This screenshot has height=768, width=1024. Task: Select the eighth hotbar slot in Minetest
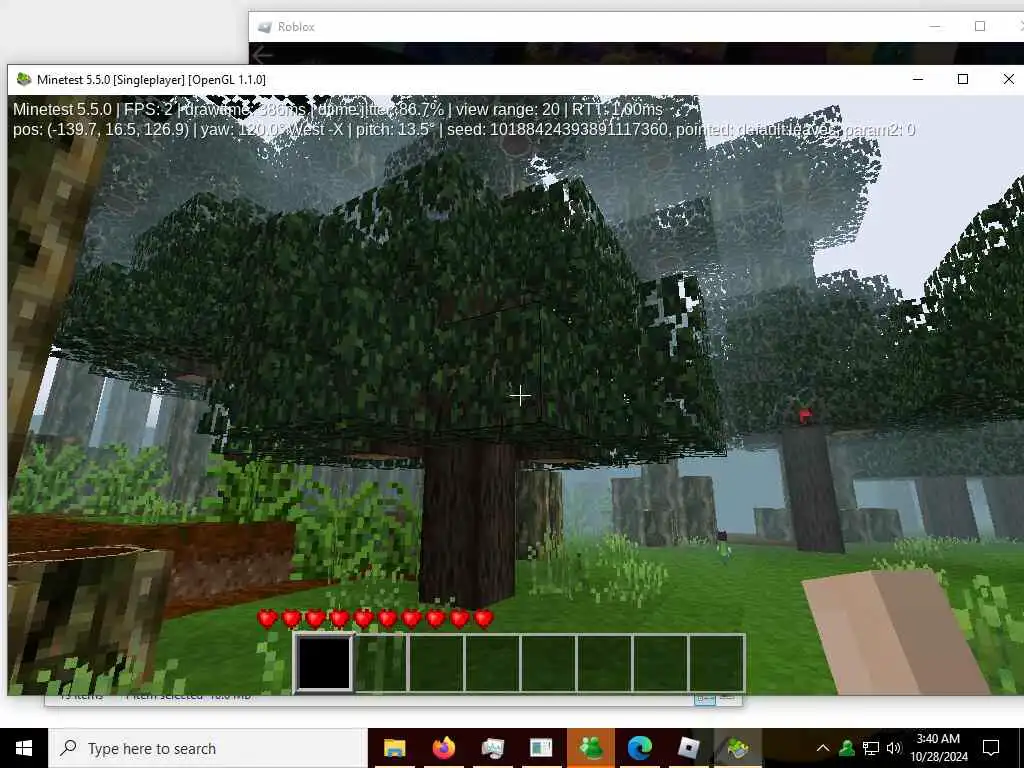(717, 662)
